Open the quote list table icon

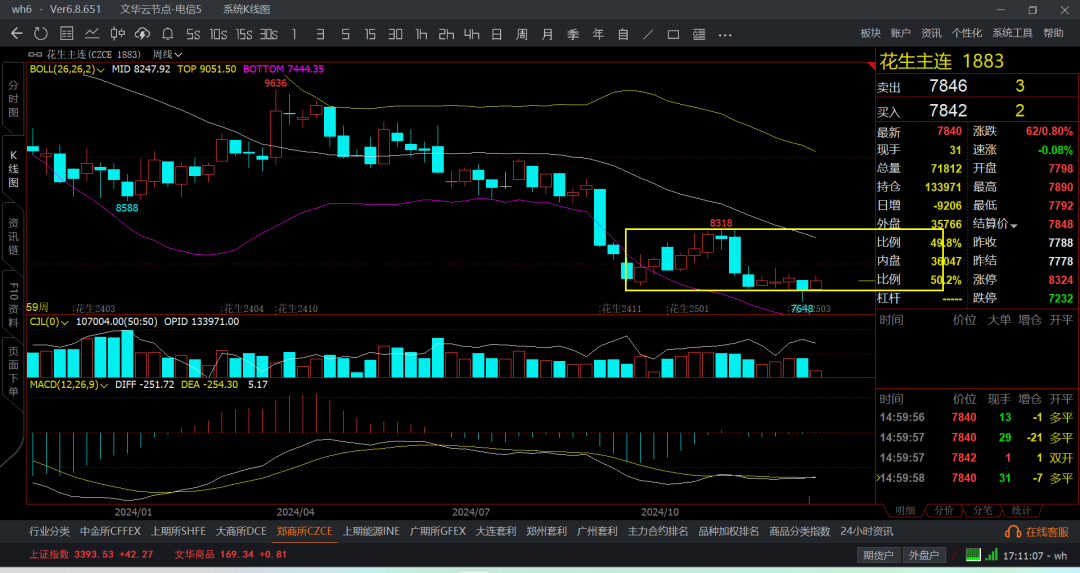point(67,34)
